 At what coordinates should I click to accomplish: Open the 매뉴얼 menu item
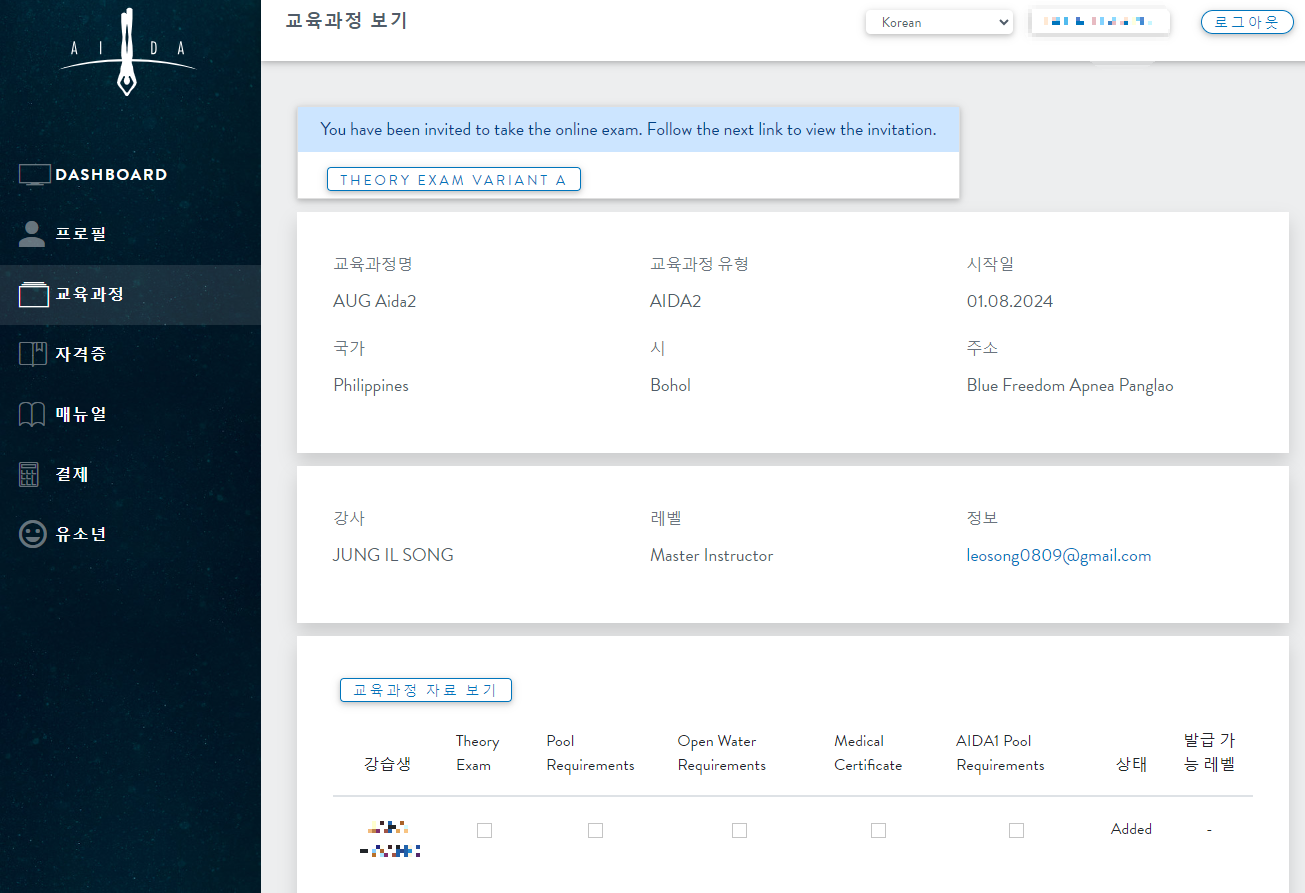click(x=130, y=414)
